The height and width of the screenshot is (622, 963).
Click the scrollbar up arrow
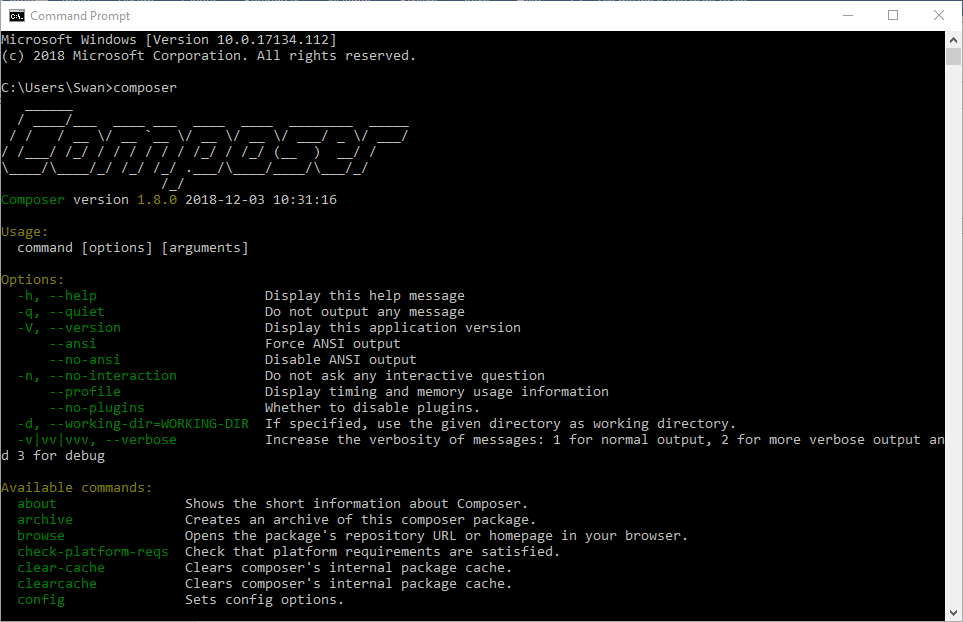pyautogui.click(x=954, y=39)
